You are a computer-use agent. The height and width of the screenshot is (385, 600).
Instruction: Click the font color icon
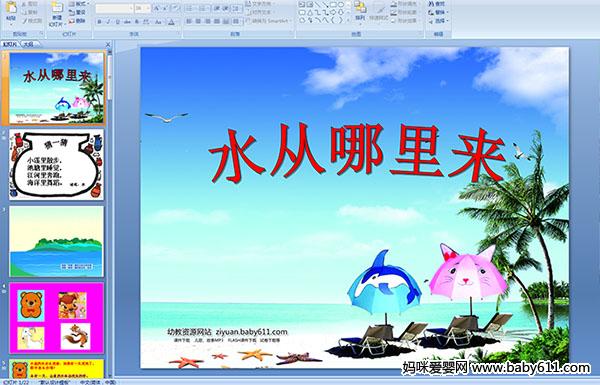tap(171, 22)
